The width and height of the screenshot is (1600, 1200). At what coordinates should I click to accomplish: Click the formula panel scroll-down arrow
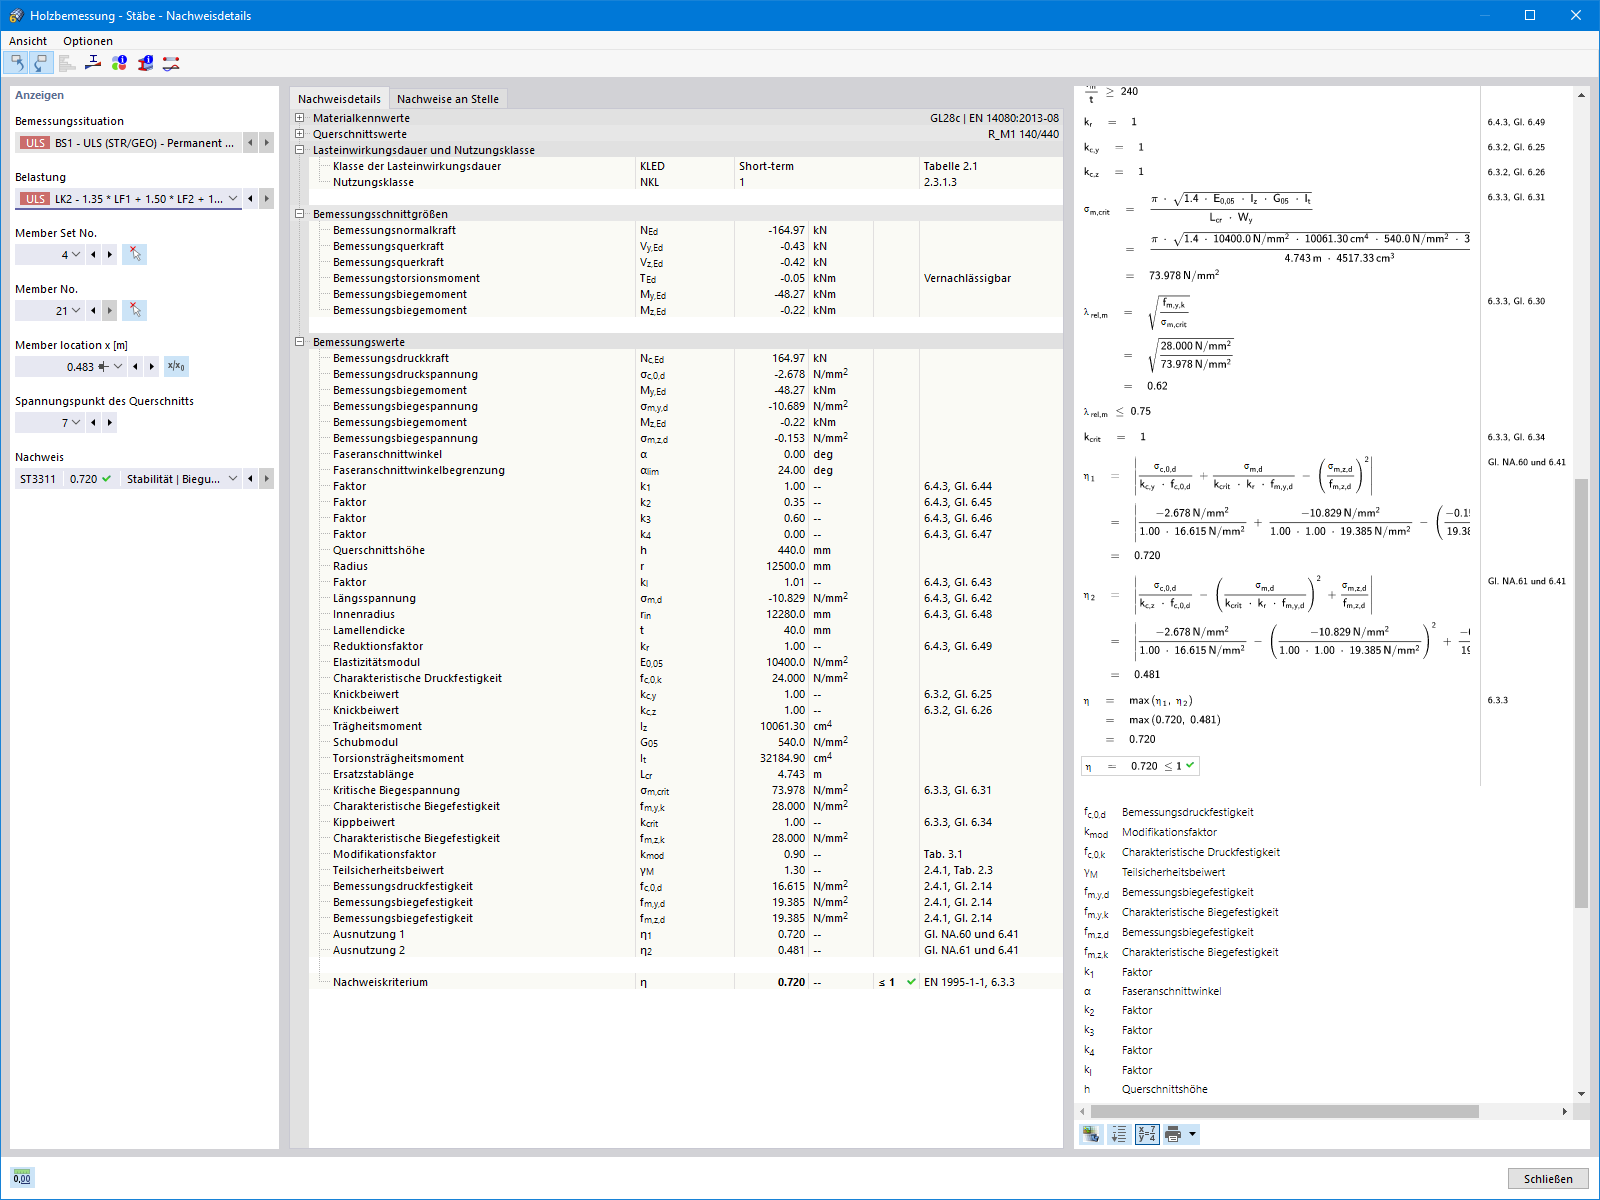pos(1581,1094)
